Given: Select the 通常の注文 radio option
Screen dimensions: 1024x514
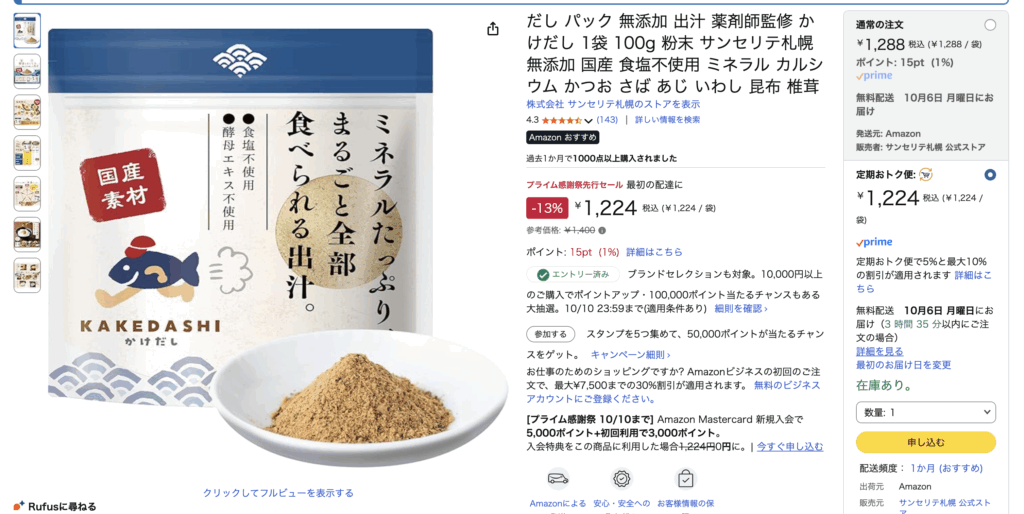Looking at the screenshot, I should [990, 25].
